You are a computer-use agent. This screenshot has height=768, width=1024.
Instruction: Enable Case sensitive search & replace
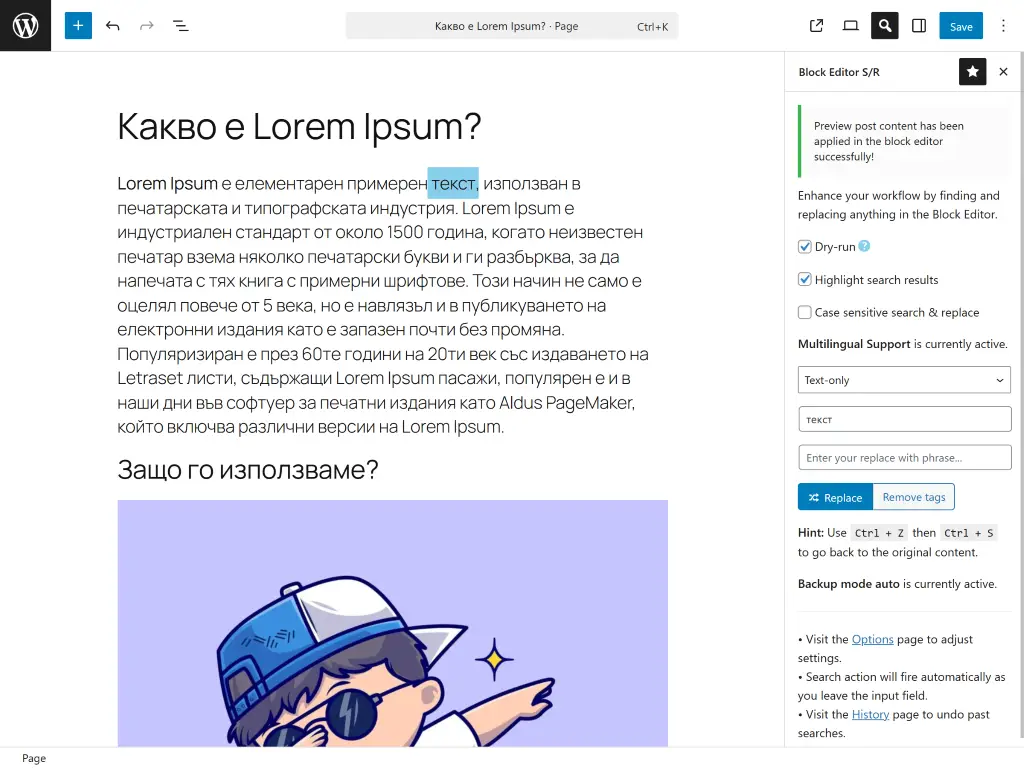805,312
